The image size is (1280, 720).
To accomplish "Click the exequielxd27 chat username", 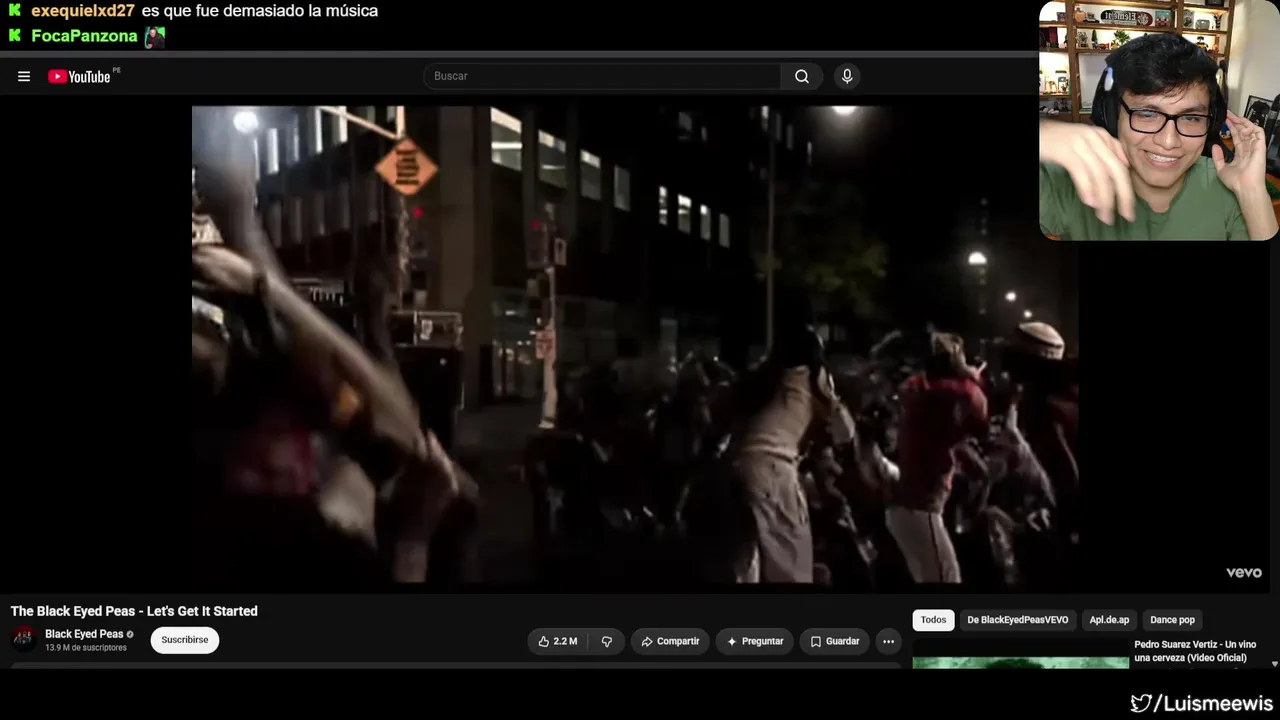I will click(x=83, y=11).
